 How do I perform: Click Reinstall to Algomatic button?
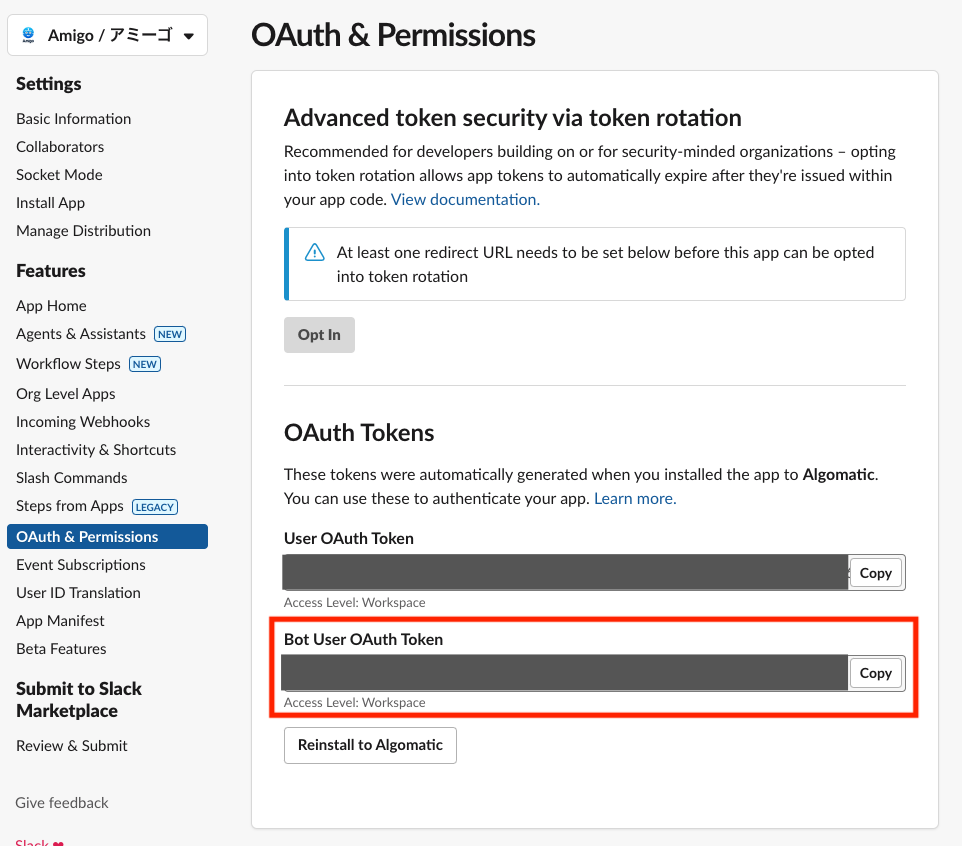point(370,745)
